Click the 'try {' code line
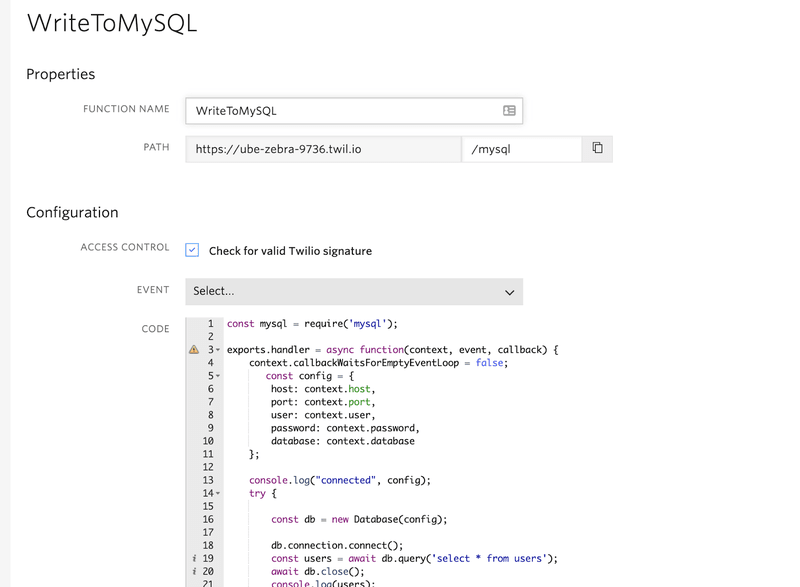Viewport: 800px width, 587px height. [x=263, y=494]
